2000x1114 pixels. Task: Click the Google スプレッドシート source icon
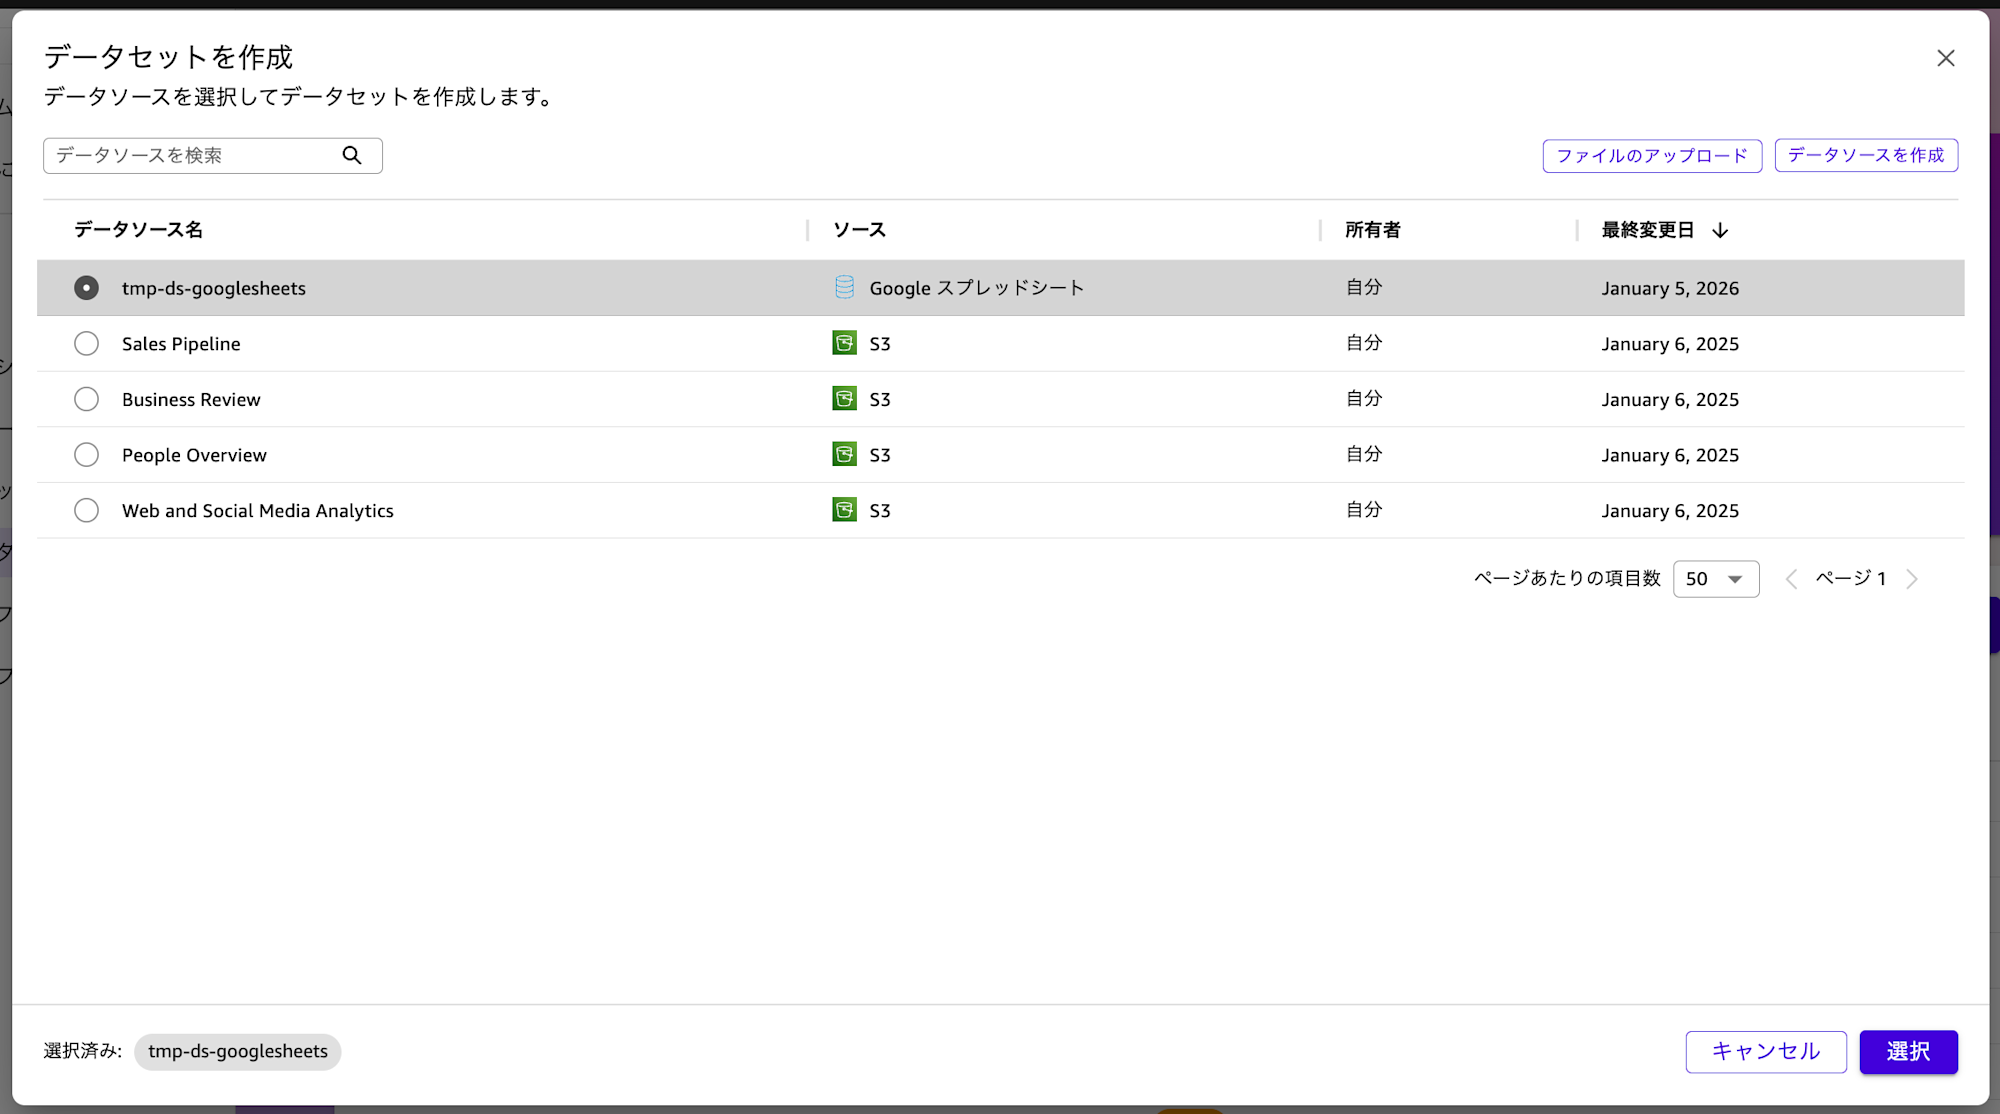(843, 287)
